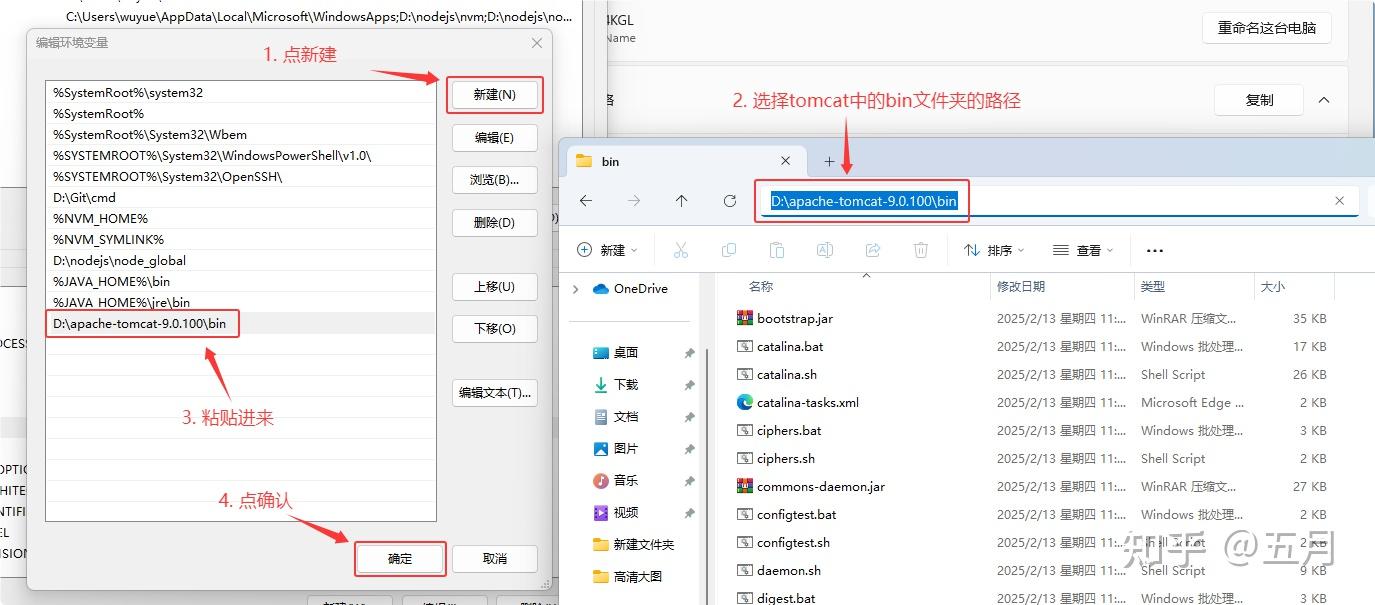Click the Share icon in the Explorer toolbar
Image resolution: width=1375 pixels, height=605 pixels.
tap(872, 250)
